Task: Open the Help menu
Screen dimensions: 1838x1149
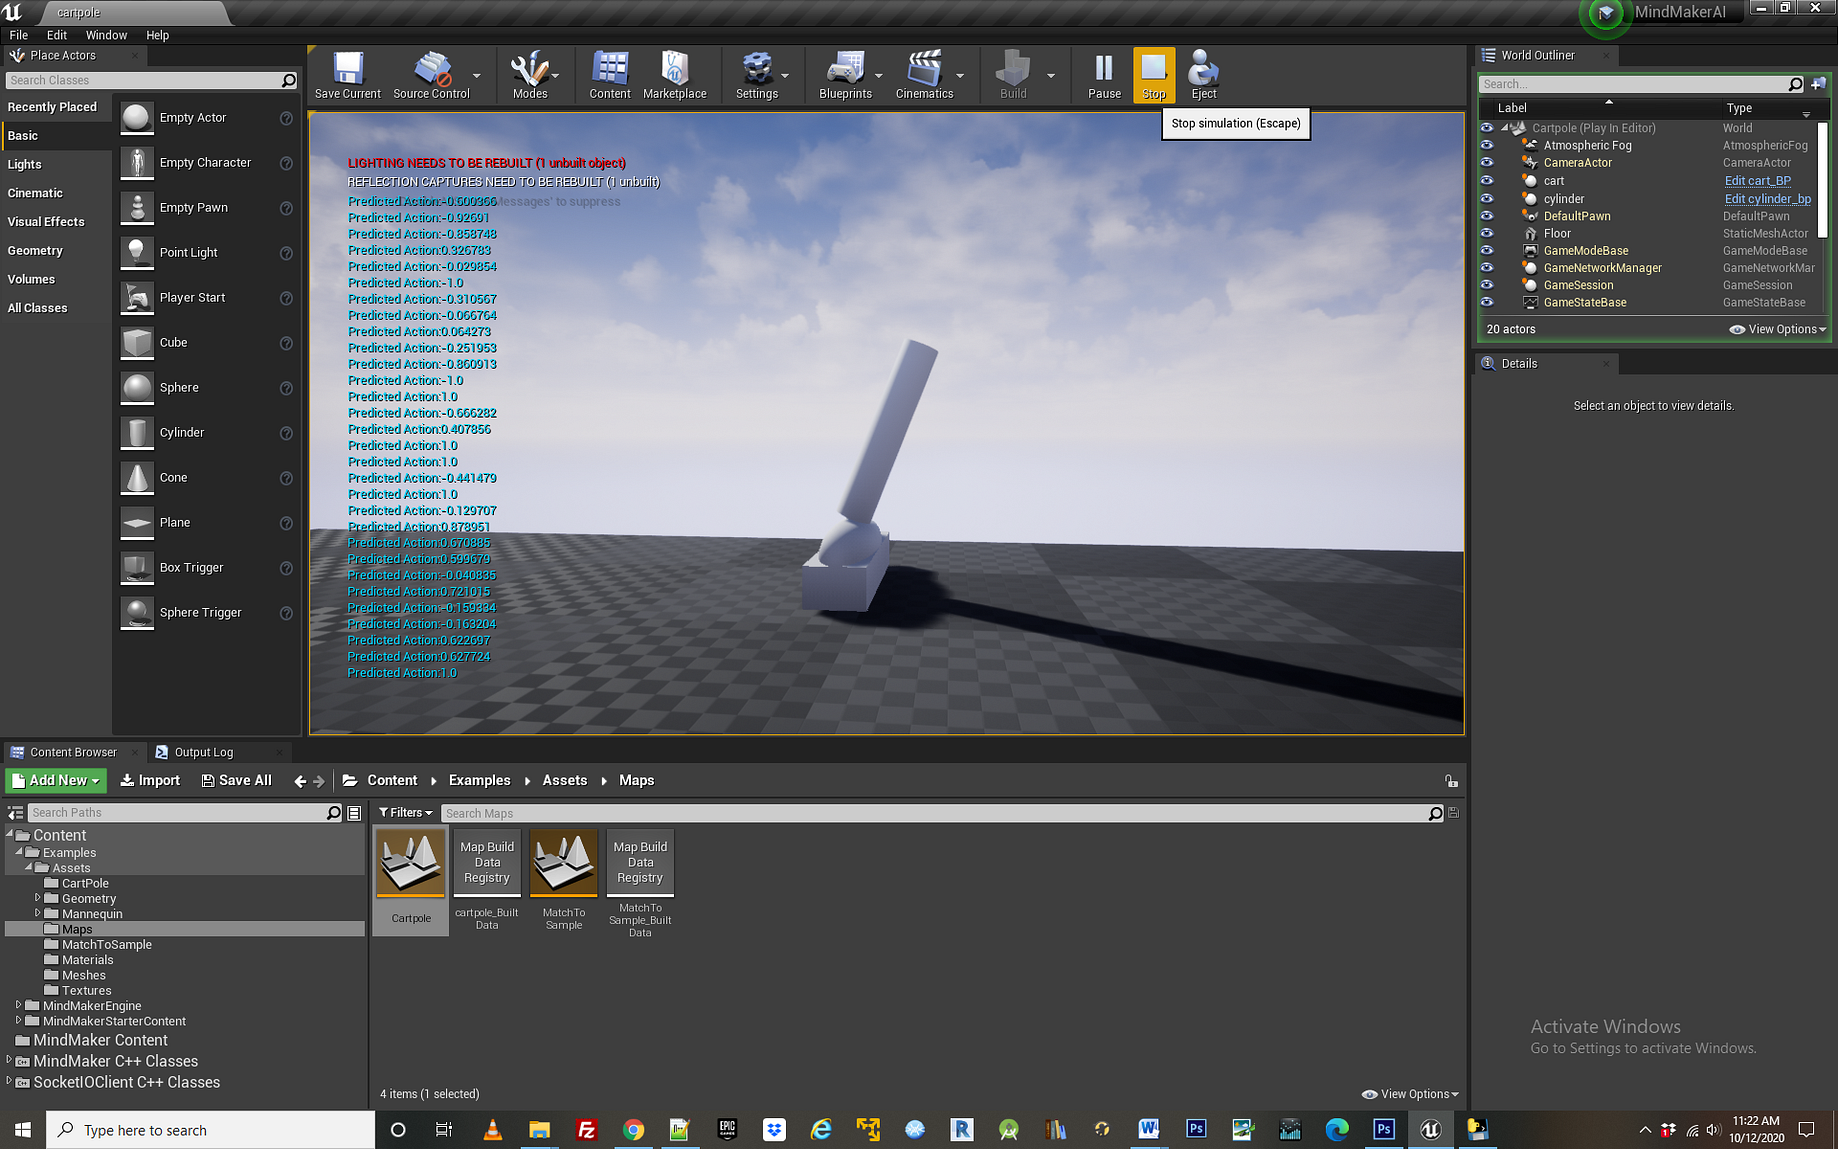Action: point(158,35)
